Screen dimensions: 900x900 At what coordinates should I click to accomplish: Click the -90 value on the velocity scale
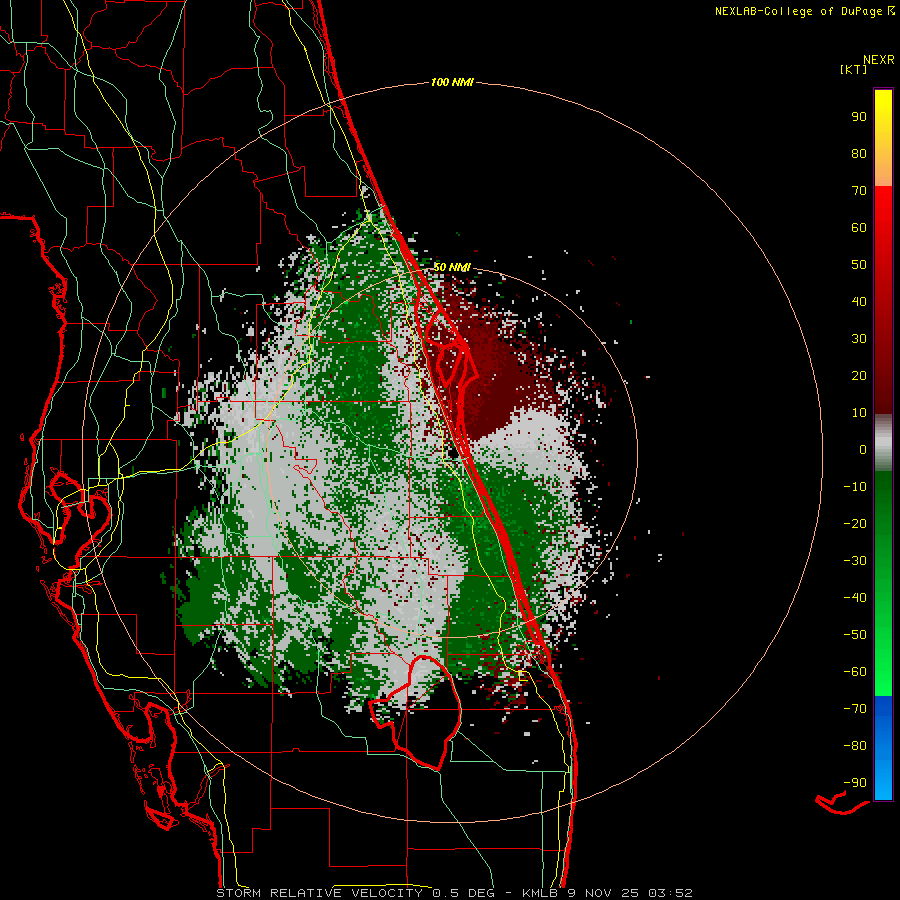coord(855,783)
